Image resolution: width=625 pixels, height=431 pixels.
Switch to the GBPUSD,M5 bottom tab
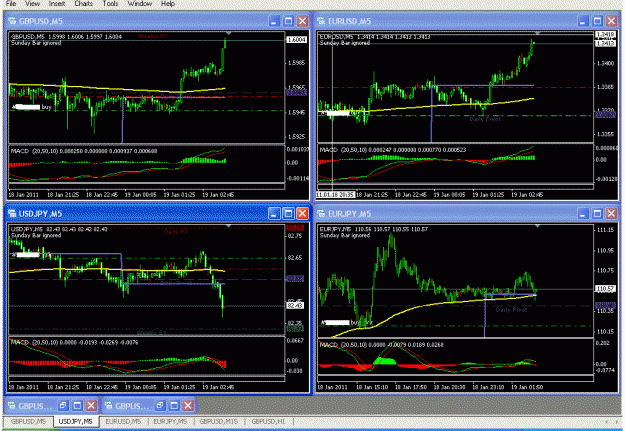tap(28, 421)
